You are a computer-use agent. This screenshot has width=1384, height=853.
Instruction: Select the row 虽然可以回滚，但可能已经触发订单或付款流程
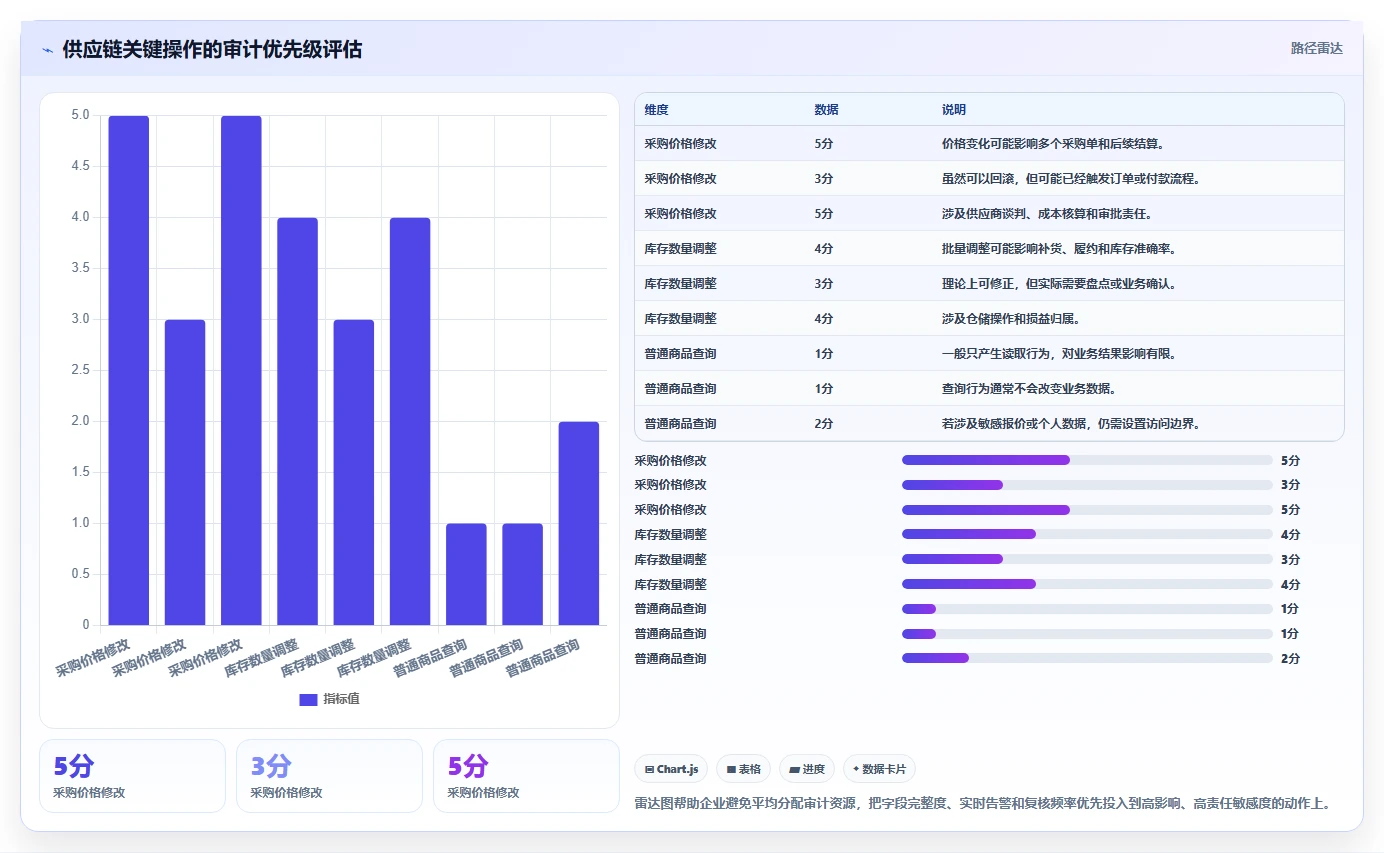[x=989, y=179]
